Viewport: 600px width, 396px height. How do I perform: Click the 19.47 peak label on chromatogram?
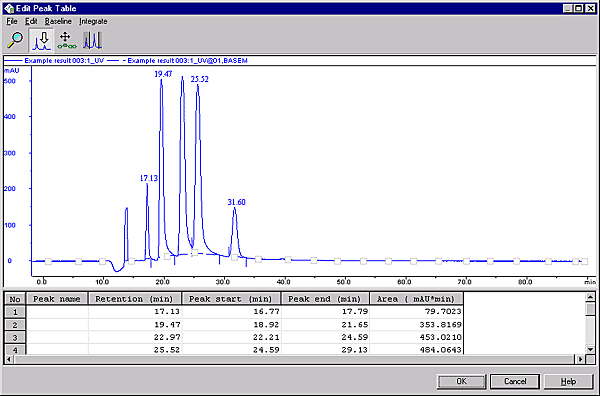(163, 74)
